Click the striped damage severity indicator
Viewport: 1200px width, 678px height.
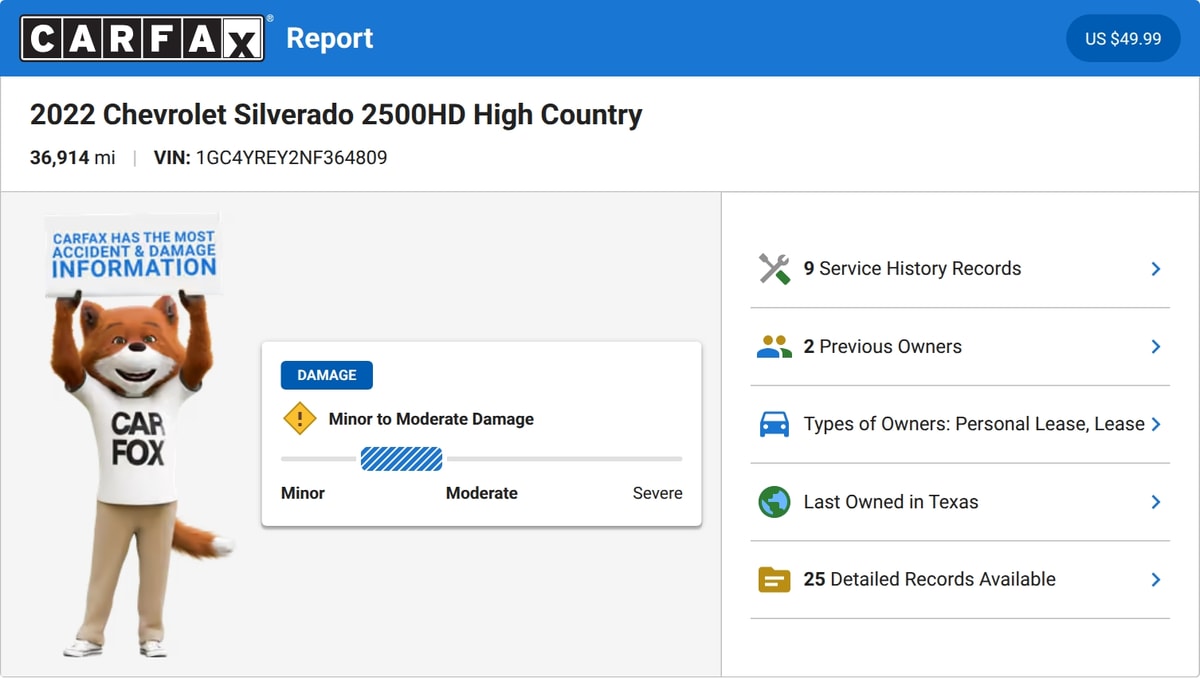click(401, 459)
